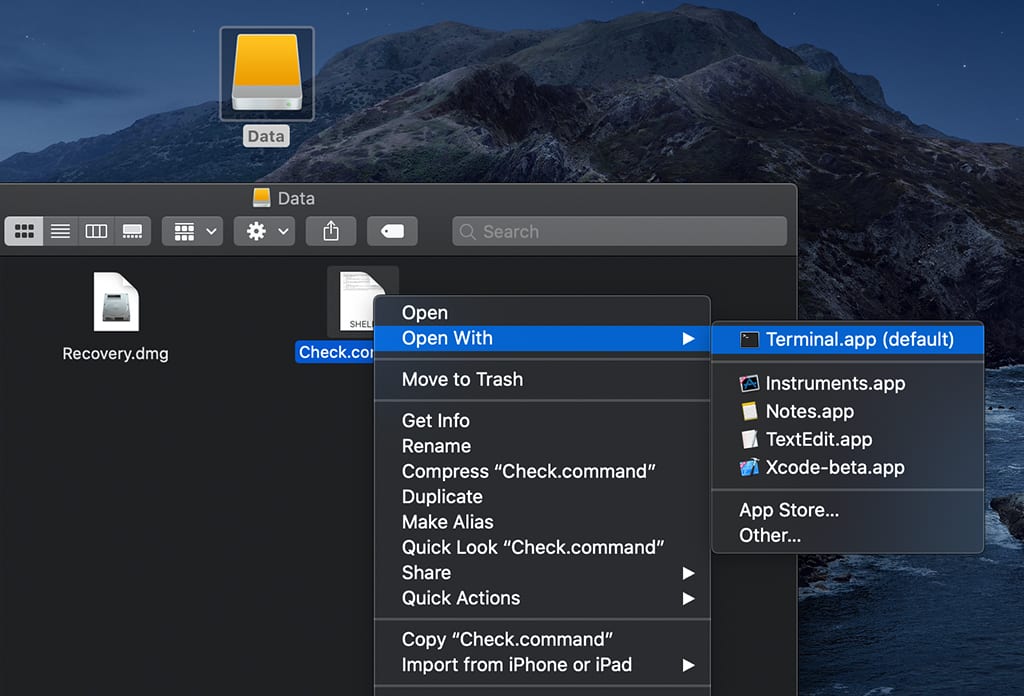Open the gear Action menu
The height and width of the screenshot is (696, 1024).
pos(264,231)
